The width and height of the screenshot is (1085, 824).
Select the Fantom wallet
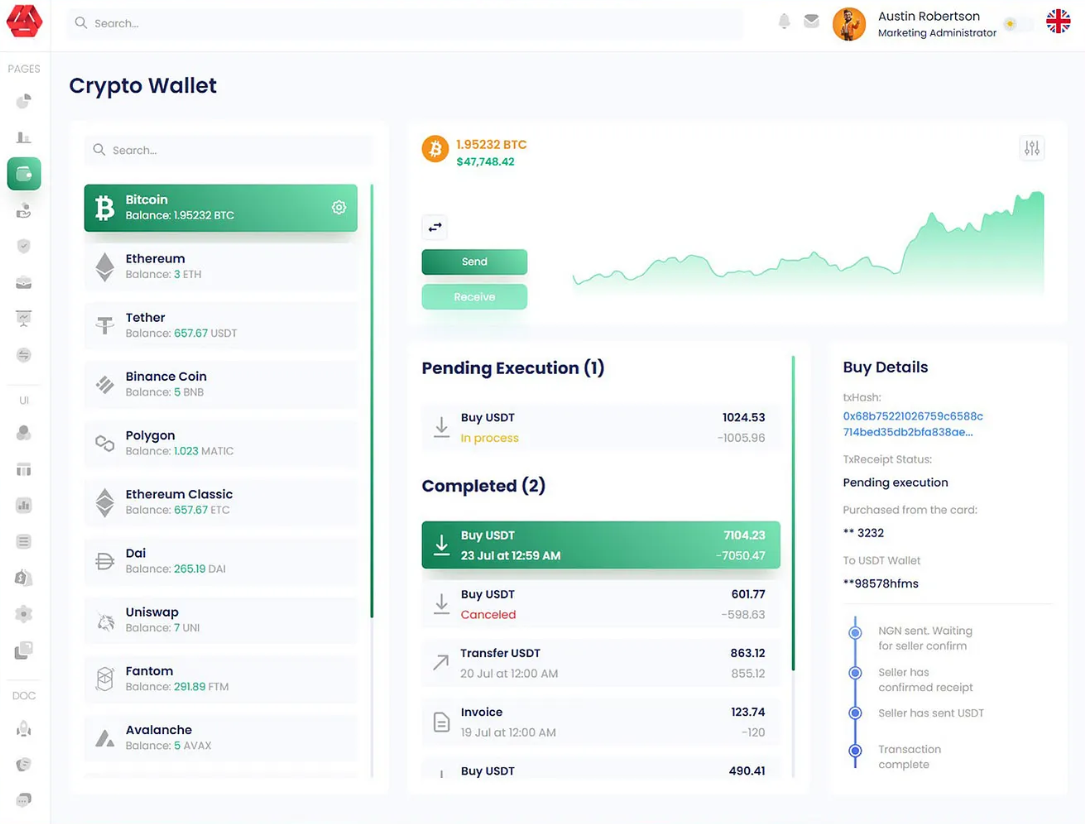[221, 679]
